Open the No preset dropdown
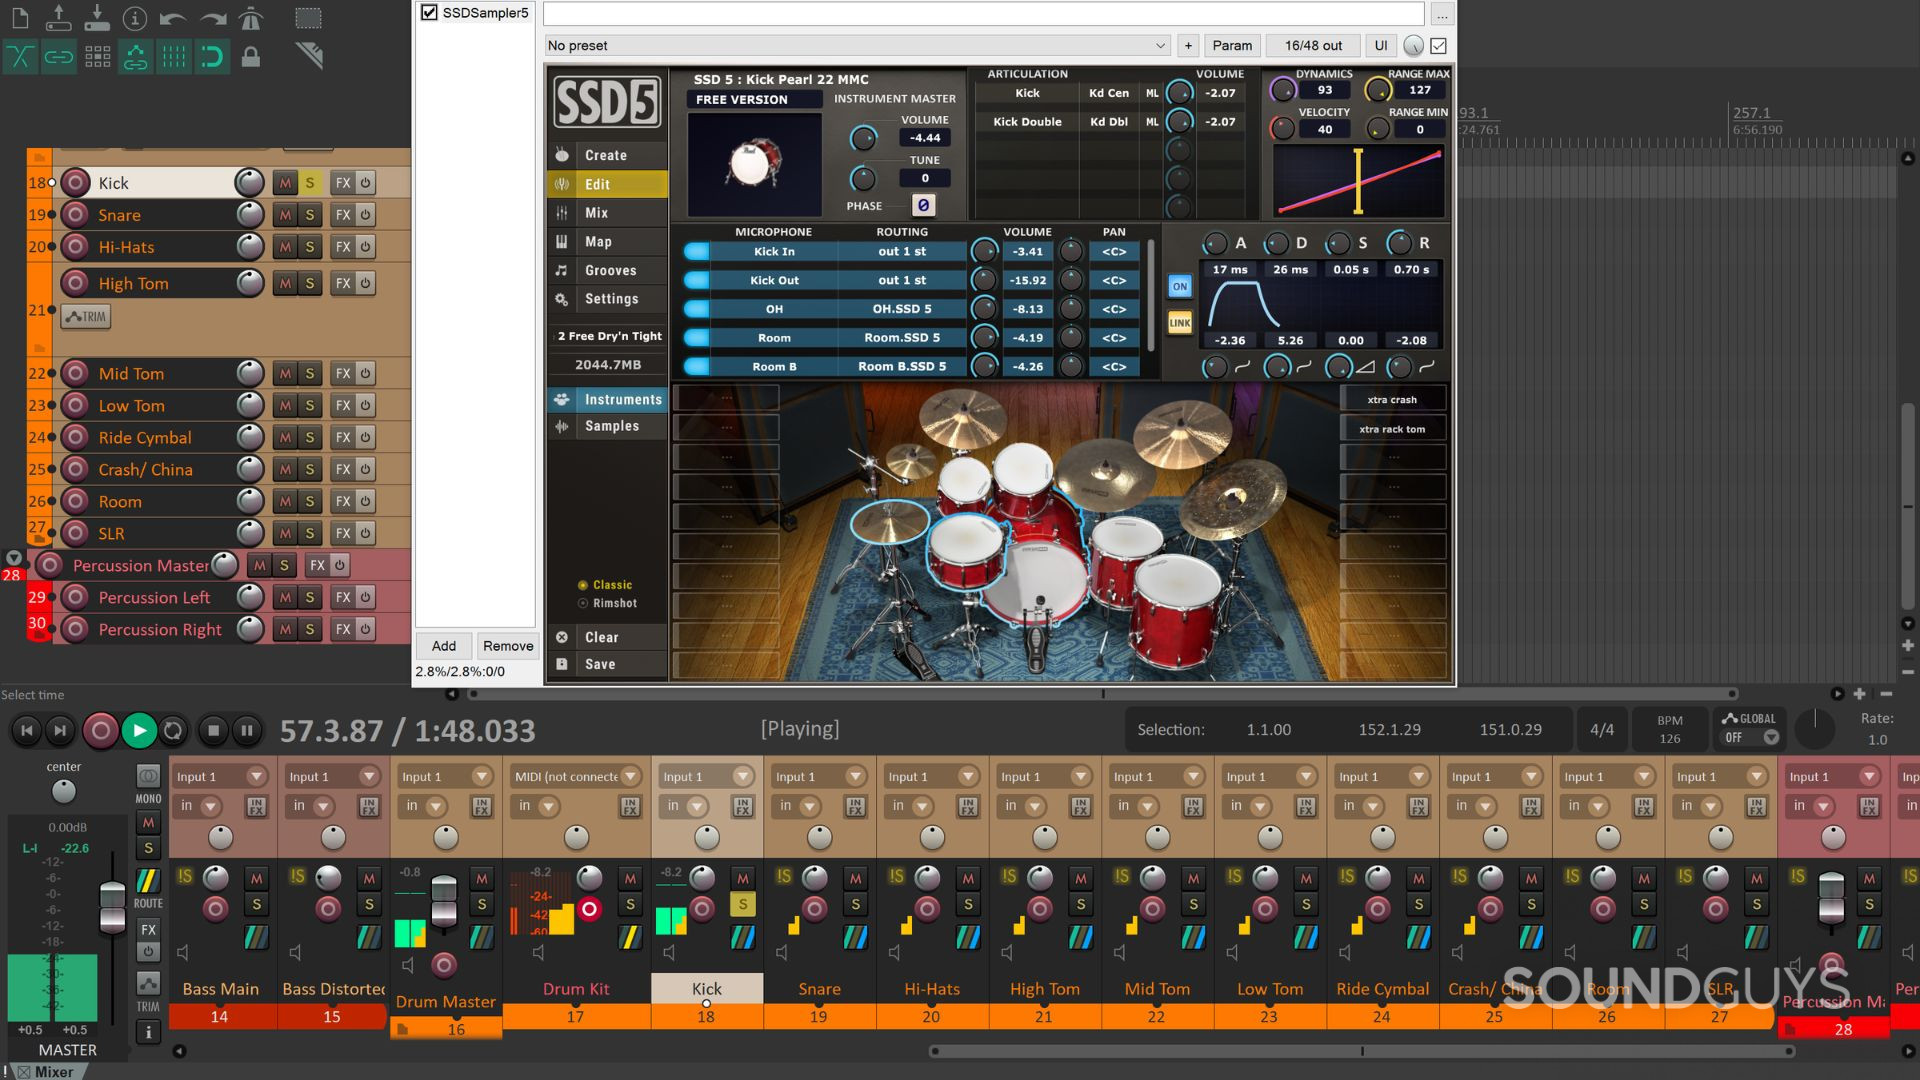This screenshot has height=1080, width=1920. (x=857, y=46)
